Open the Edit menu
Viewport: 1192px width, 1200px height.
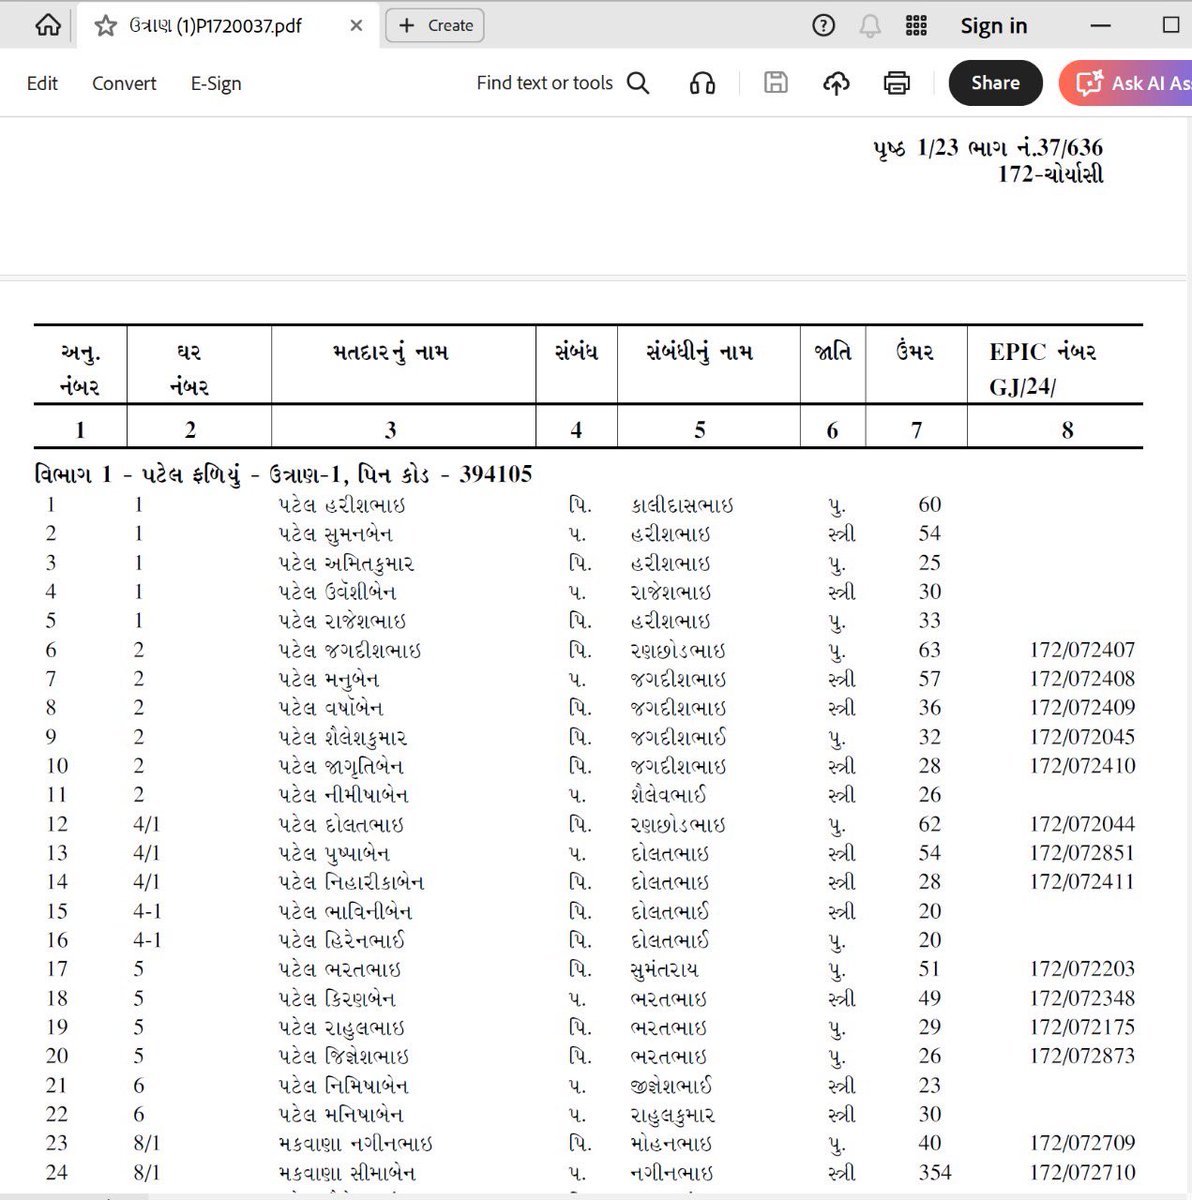point(42,83)
